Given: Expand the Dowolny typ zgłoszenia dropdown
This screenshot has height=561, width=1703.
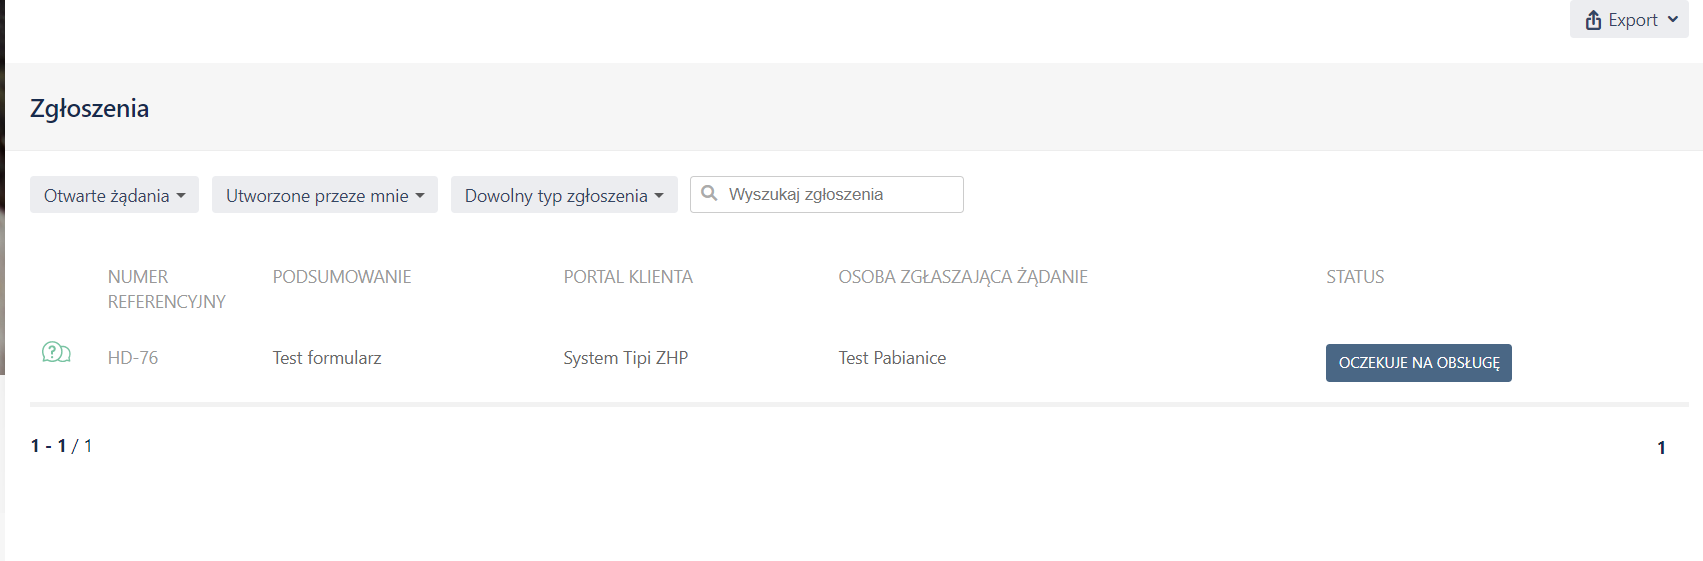Looking at the screenshot, I should click(564, 195).
